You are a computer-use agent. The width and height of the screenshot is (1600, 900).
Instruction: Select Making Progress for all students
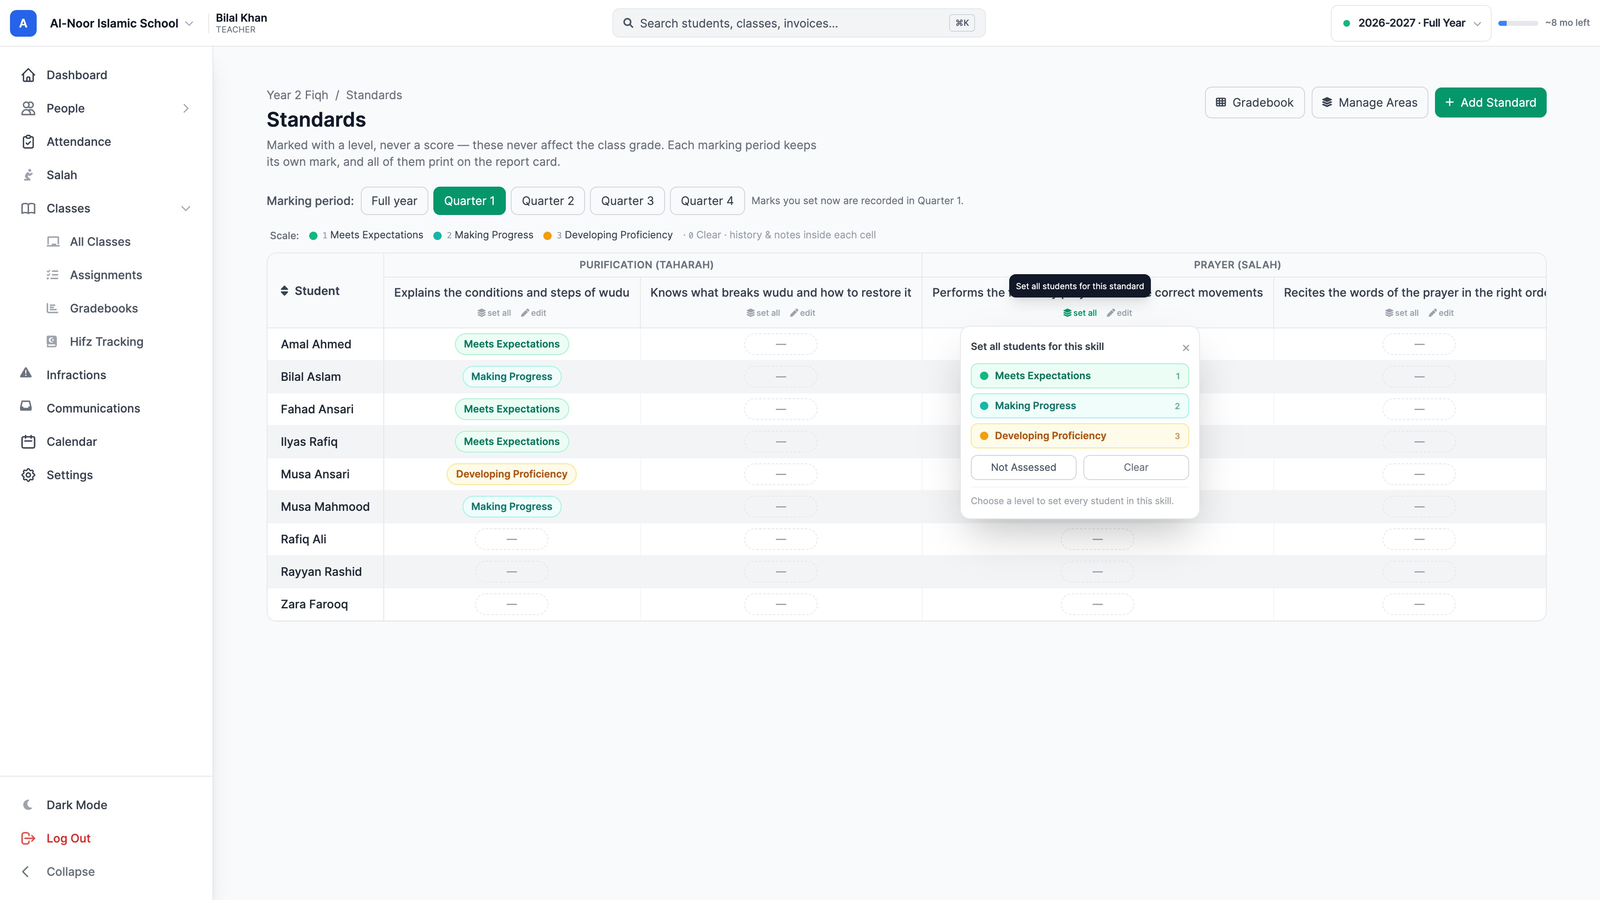point(1079,406)
